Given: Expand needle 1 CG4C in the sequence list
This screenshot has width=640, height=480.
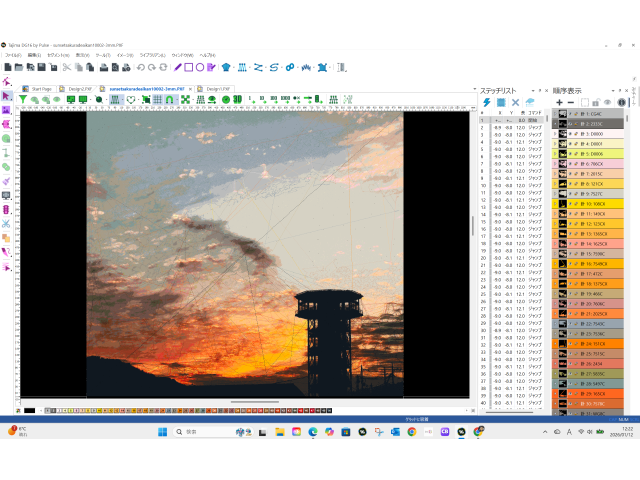Looking at the screenshot, I should pos(556,114).
